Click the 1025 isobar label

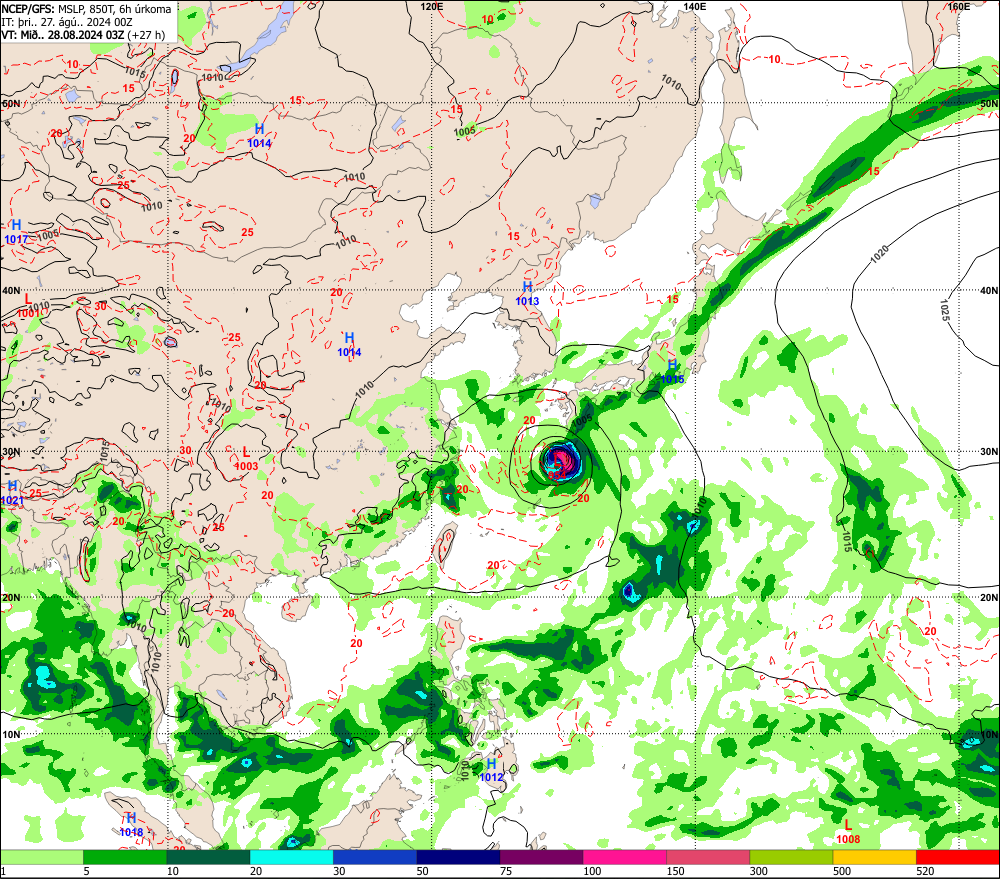945,310
